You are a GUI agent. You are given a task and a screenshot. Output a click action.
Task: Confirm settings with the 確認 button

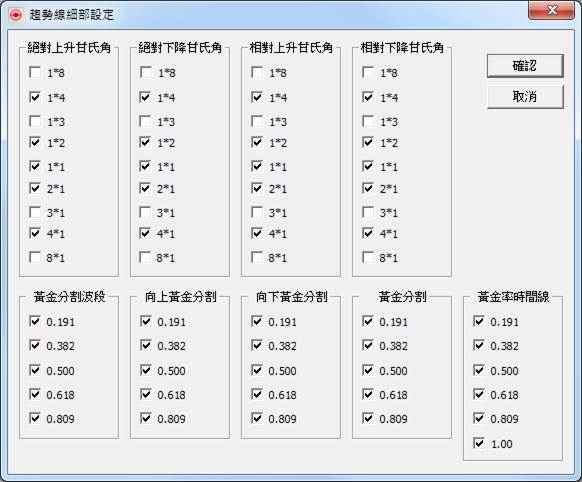(x=525, y=66)
